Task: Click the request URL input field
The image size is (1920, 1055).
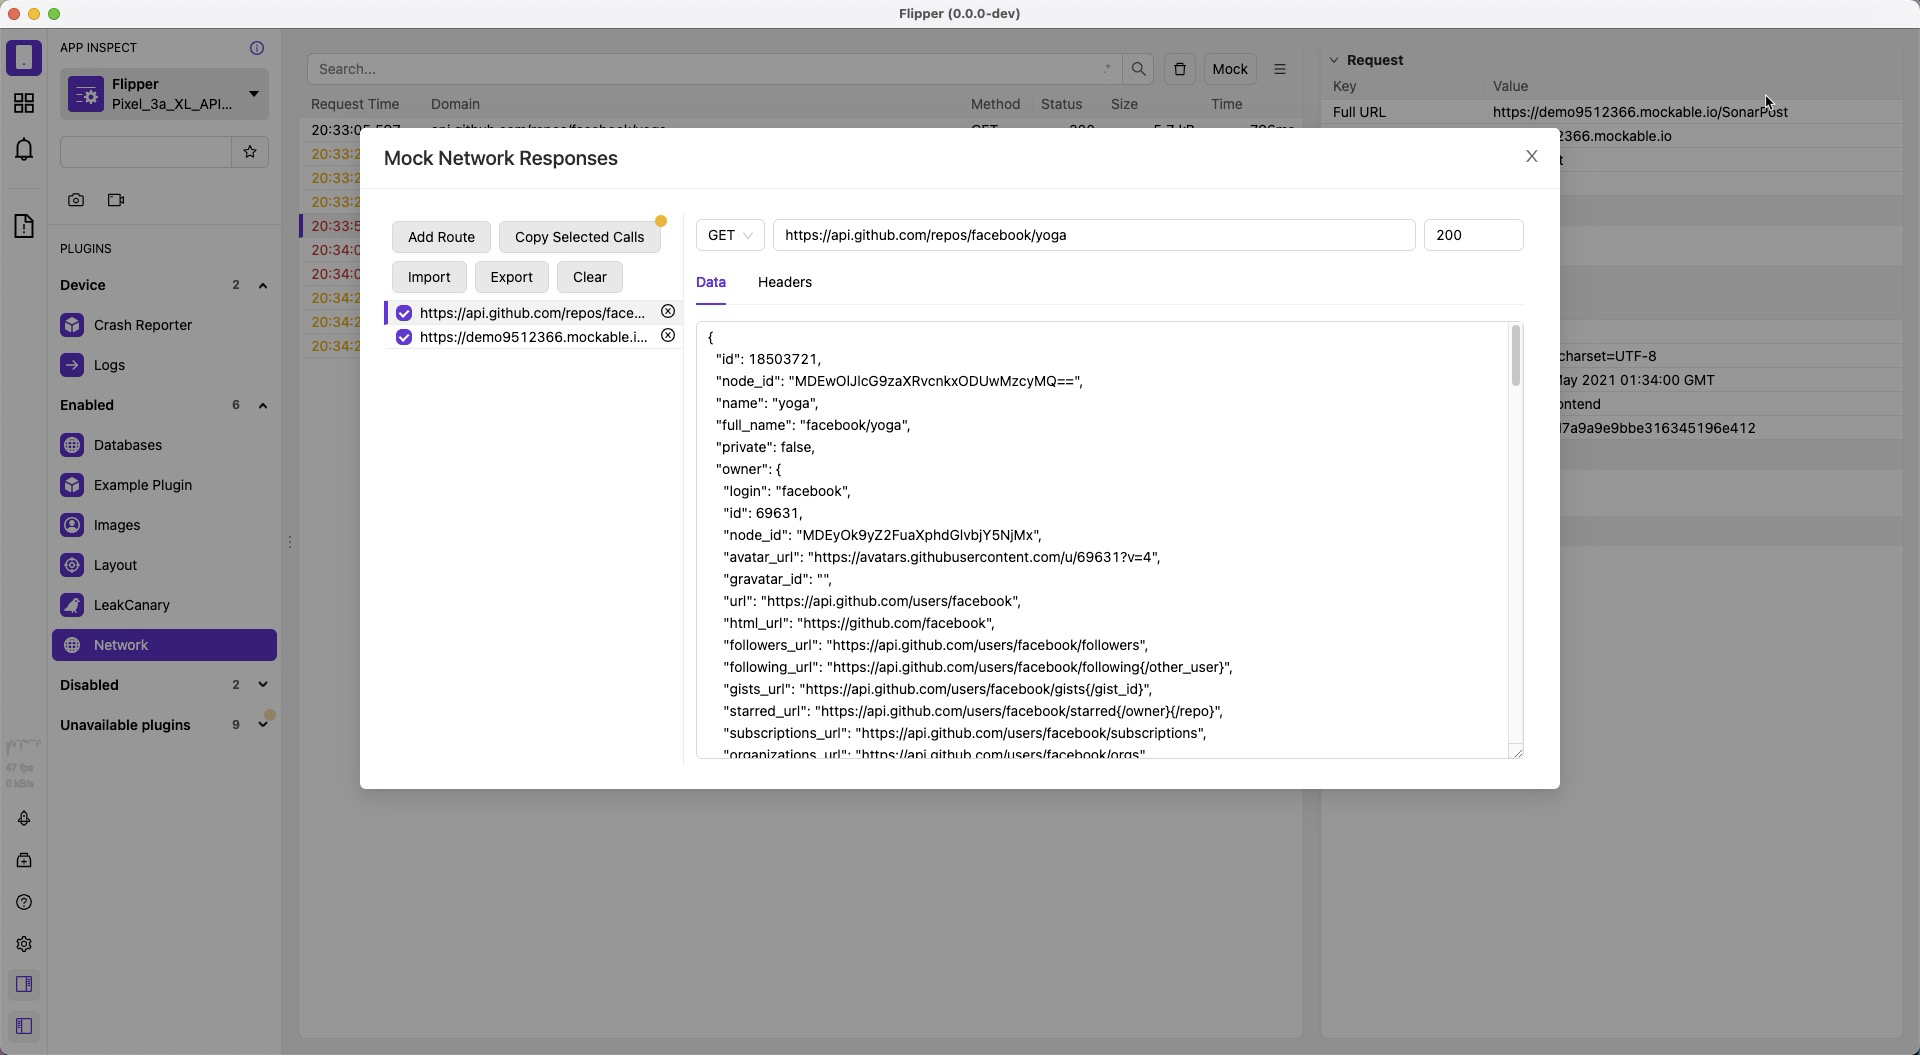Action: (x=1094, y=235)
